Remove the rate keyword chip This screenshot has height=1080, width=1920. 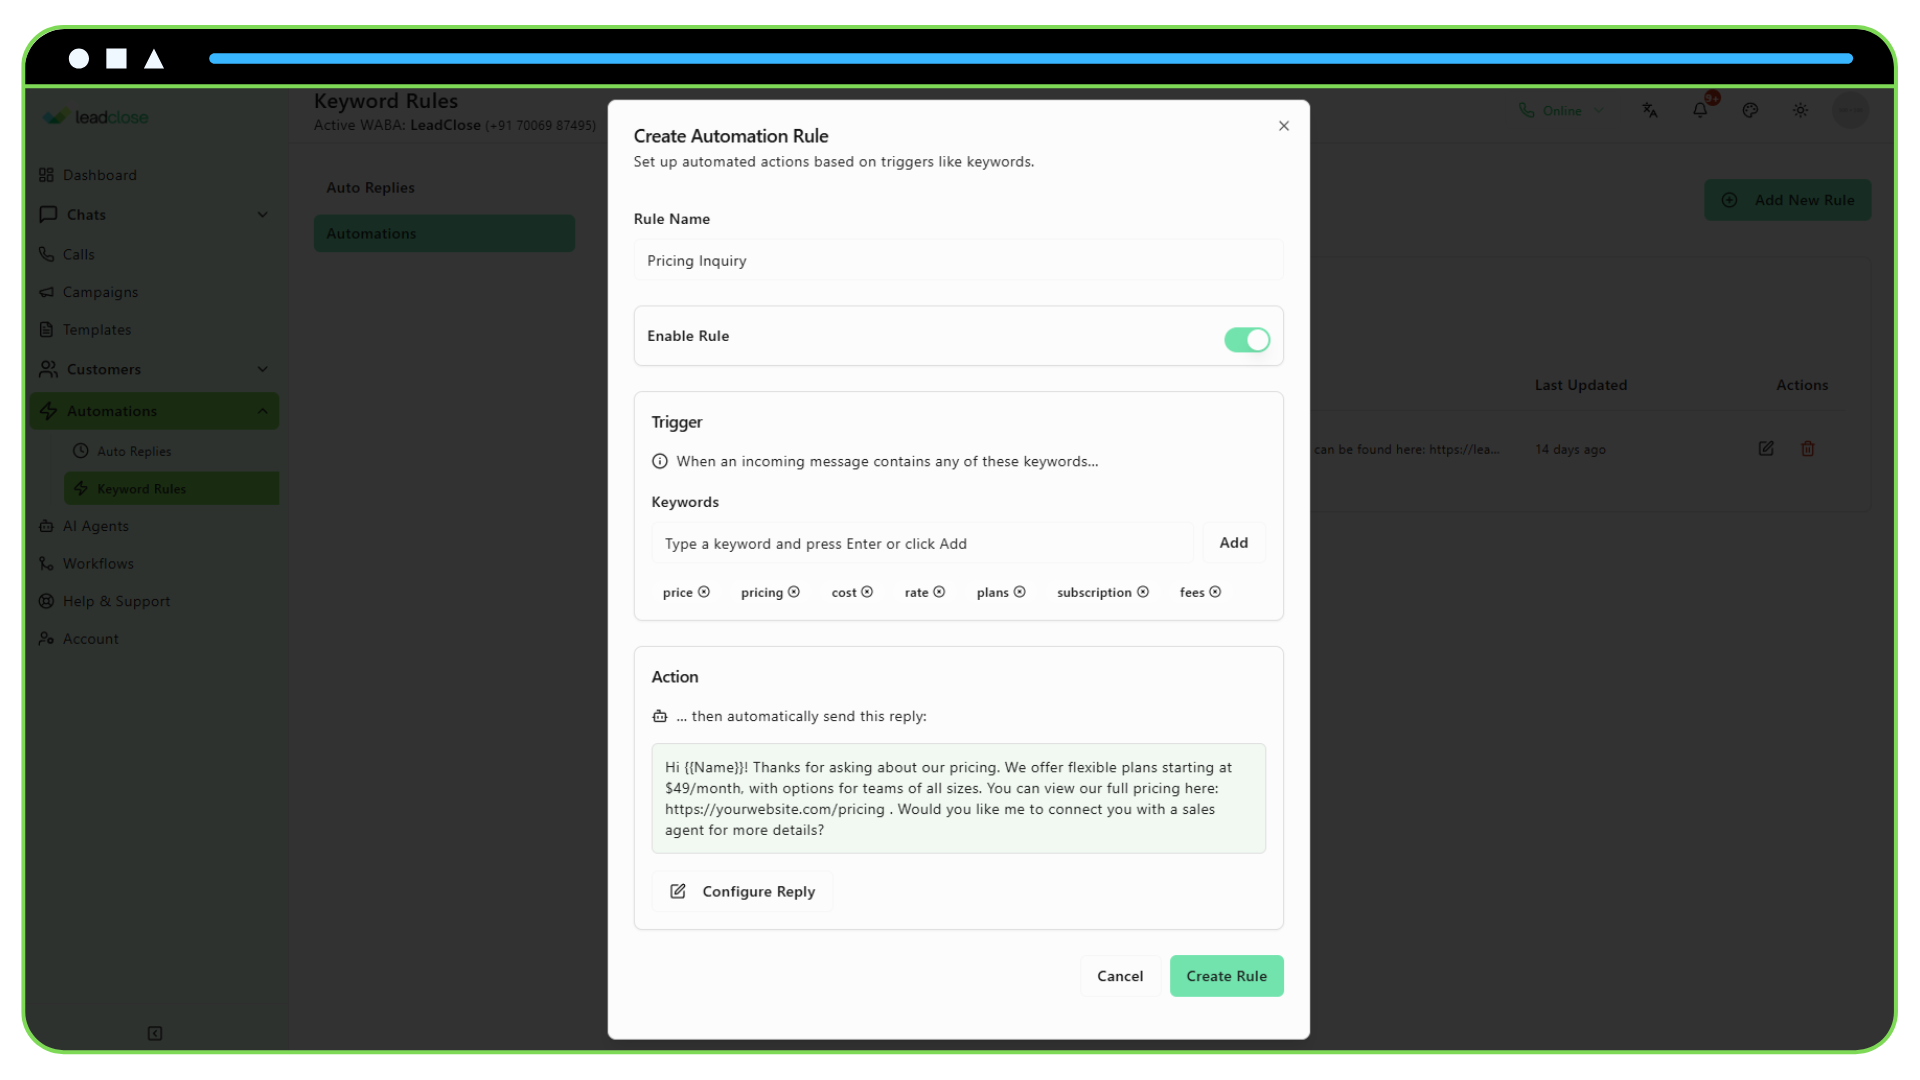(939, 592)
